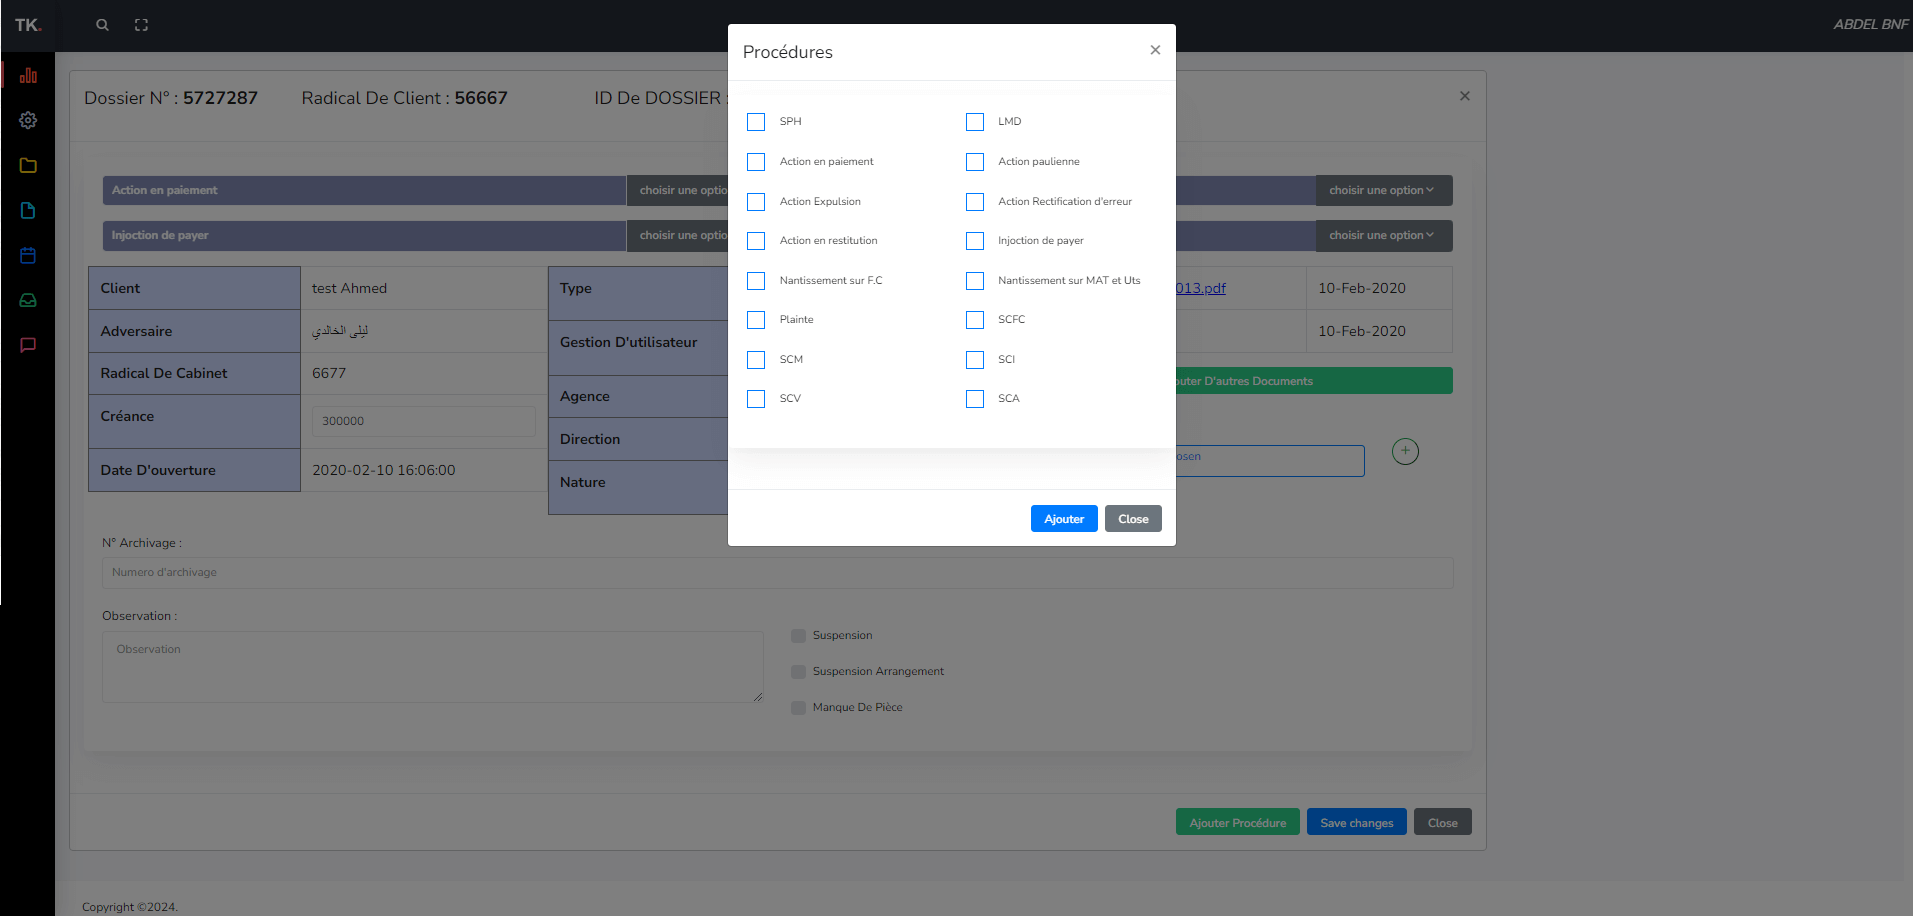This screenshot has width=1913, height=916.
Task: Tick Action paulienne checkbox
Action: 975,162
